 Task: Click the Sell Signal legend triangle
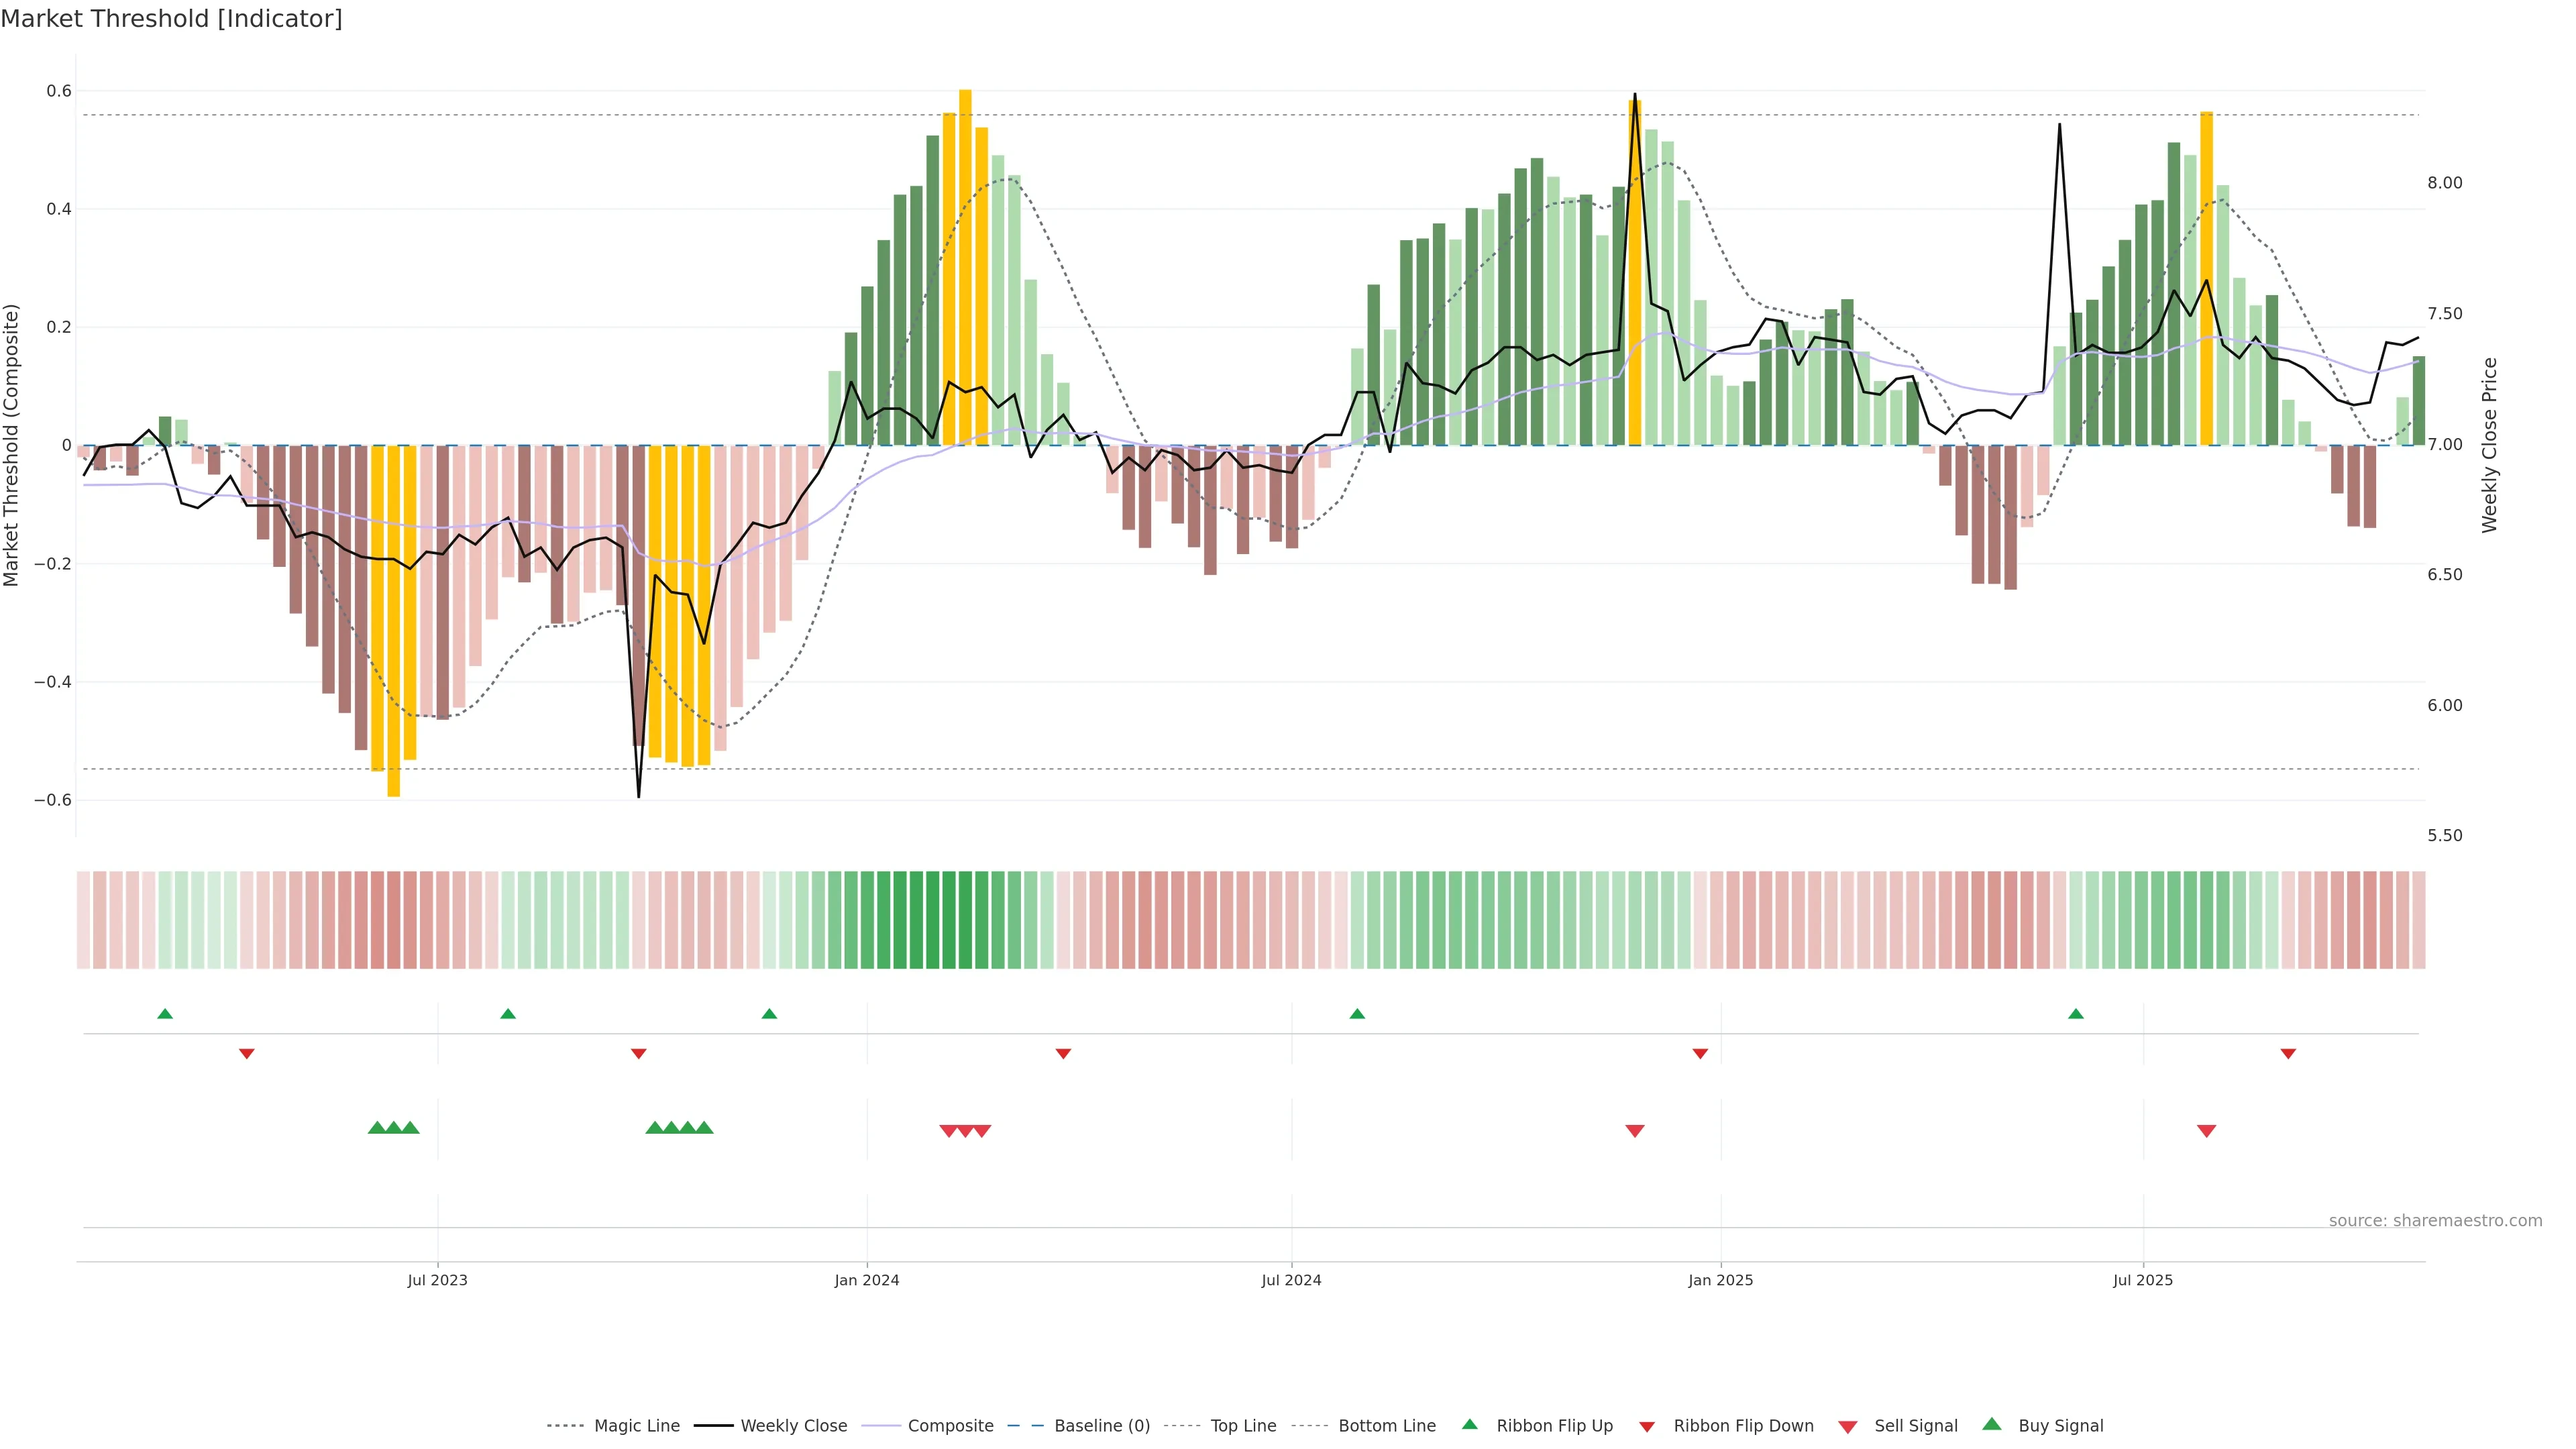[1848, 1426]
